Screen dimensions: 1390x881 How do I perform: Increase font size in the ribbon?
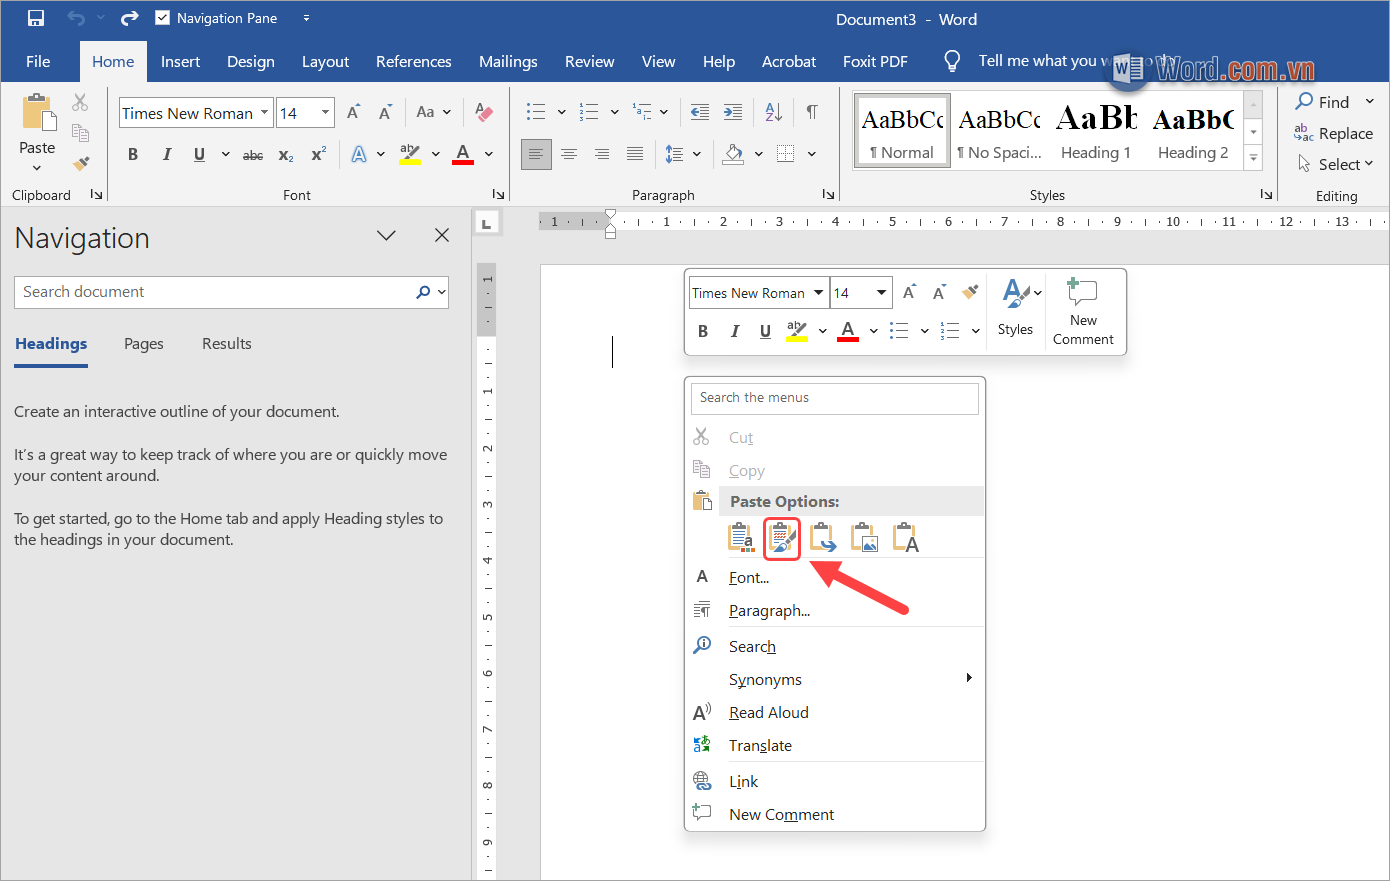(x=353, y=112)
